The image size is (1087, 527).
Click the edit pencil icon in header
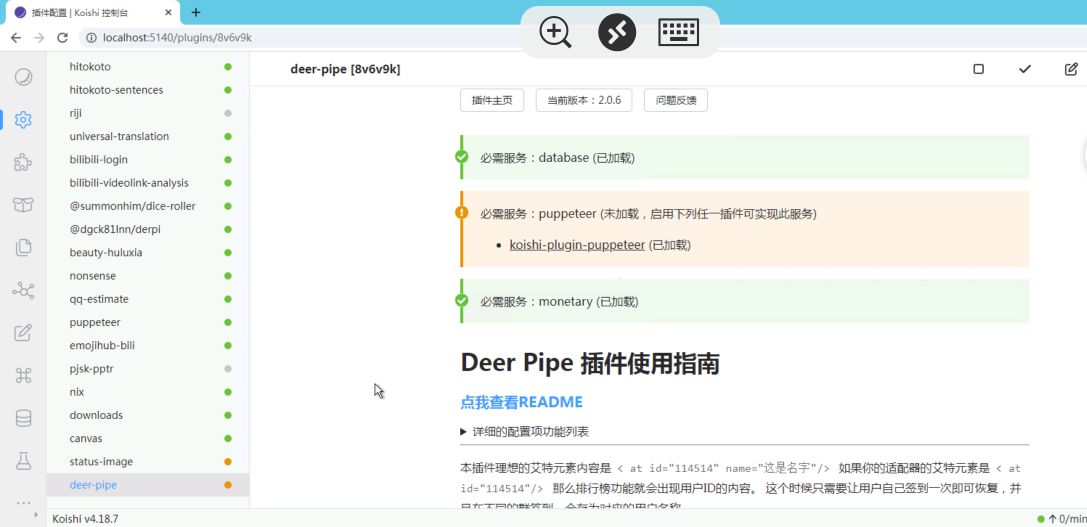coord(1071,69)
